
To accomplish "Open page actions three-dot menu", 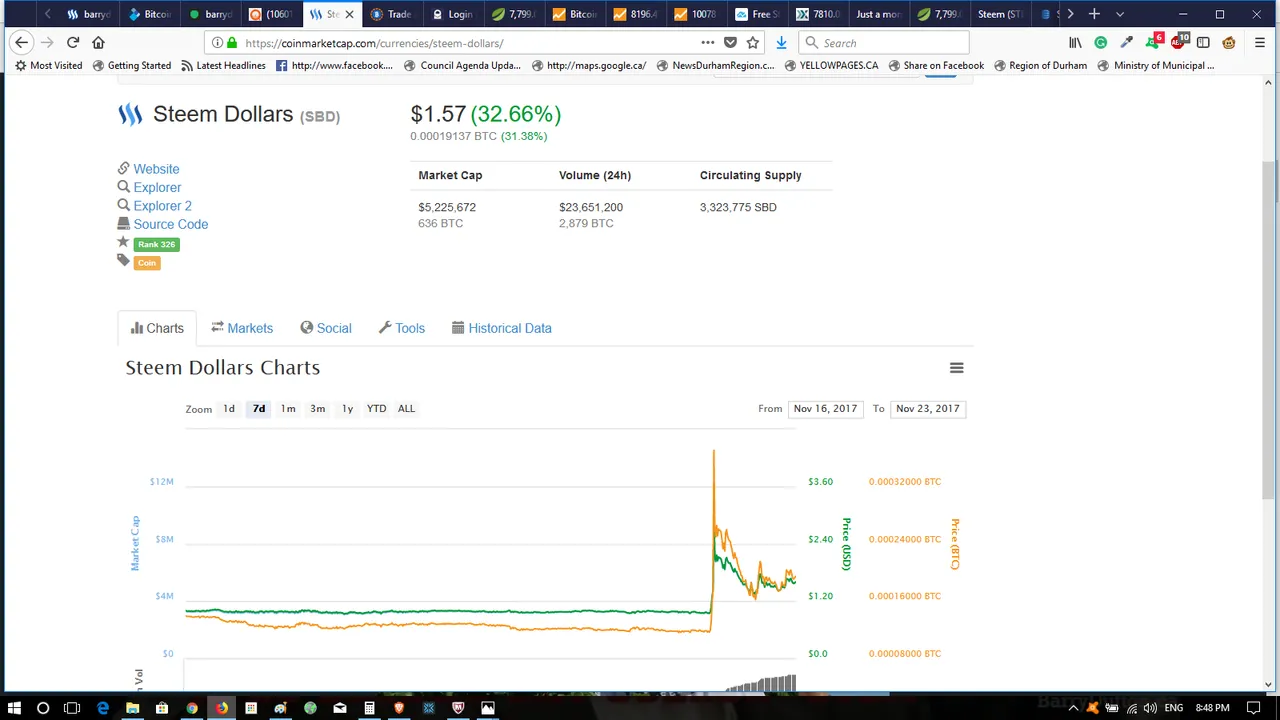I will pos(708,43).
